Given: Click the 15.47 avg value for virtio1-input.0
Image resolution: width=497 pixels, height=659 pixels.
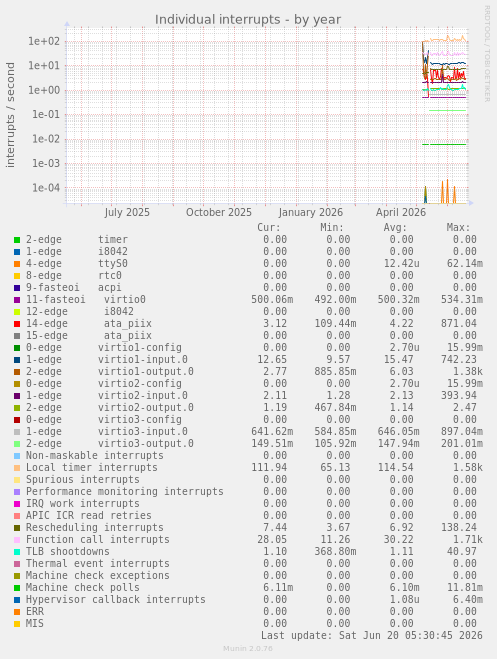Looking at the screenshot, I should [398, 360].
